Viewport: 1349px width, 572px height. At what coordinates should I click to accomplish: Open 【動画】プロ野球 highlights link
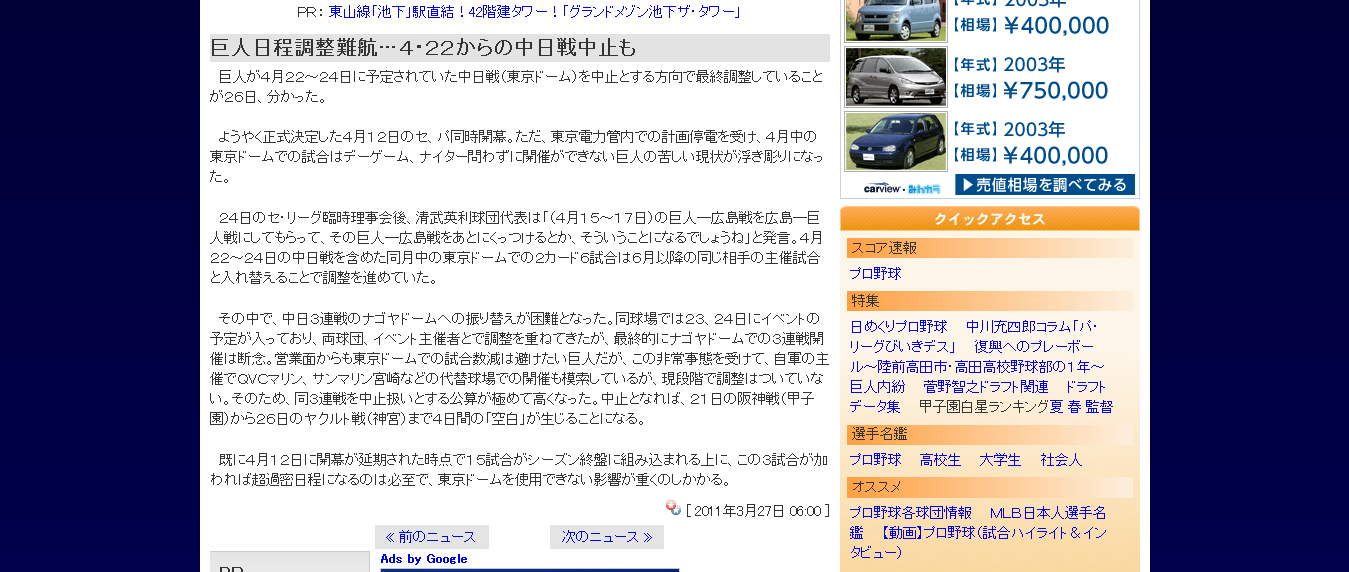coord(978,542)
